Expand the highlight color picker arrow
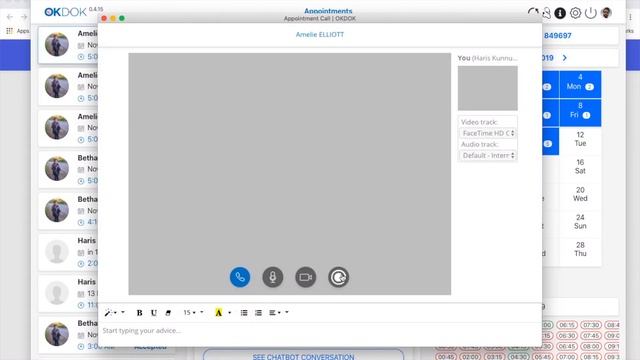The image size is (640, 360). pyautogui.click(x=229, y=313)
